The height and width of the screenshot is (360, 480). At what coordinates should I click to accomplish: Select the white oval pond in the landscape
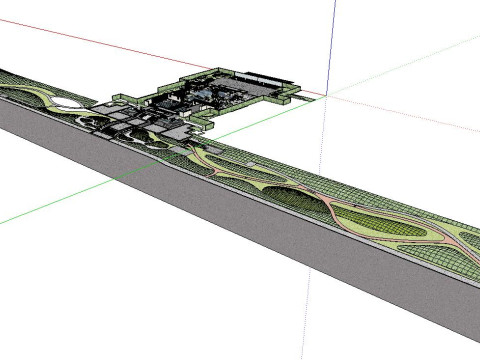[68, 103]
